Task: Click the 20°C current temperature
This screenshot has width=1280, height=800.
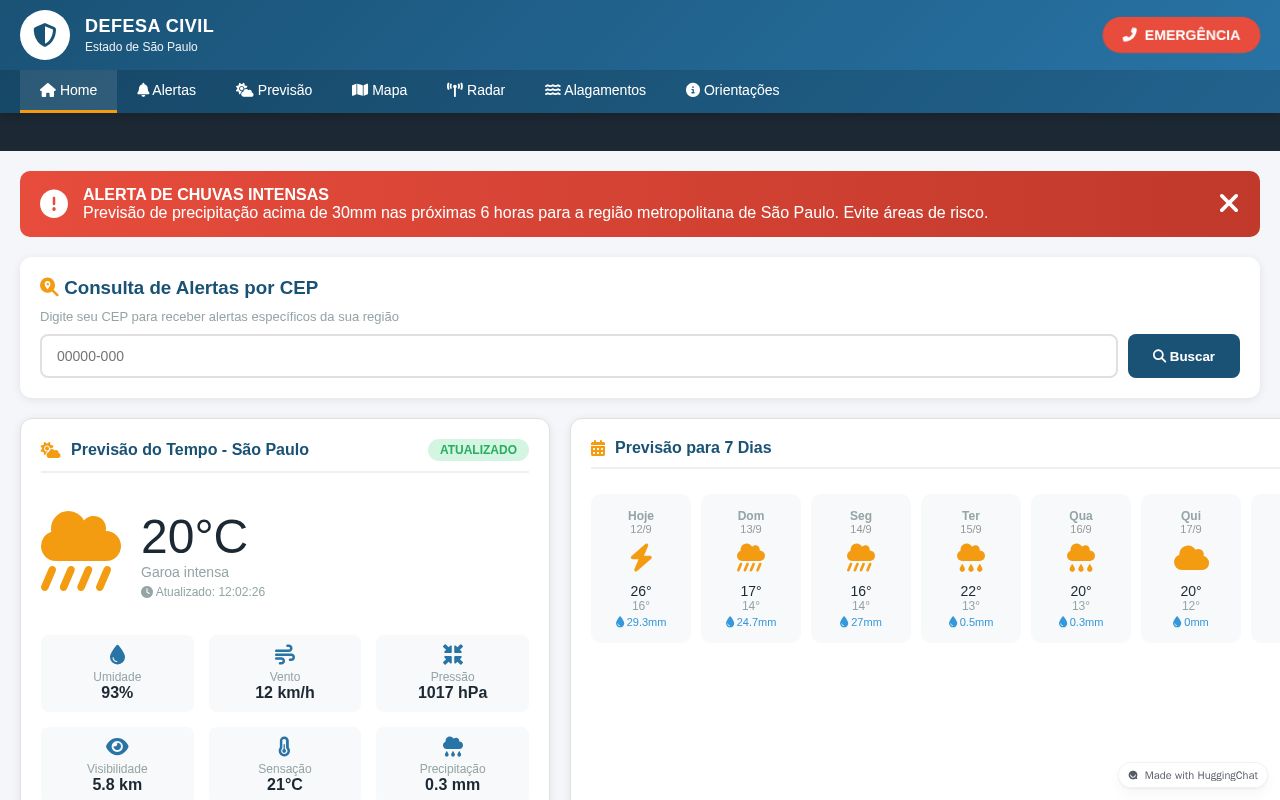Action: [x=194, y=536]
